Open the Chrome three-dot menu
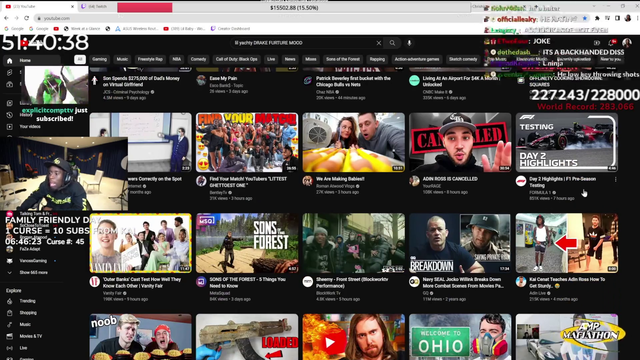 coord(637,18)
